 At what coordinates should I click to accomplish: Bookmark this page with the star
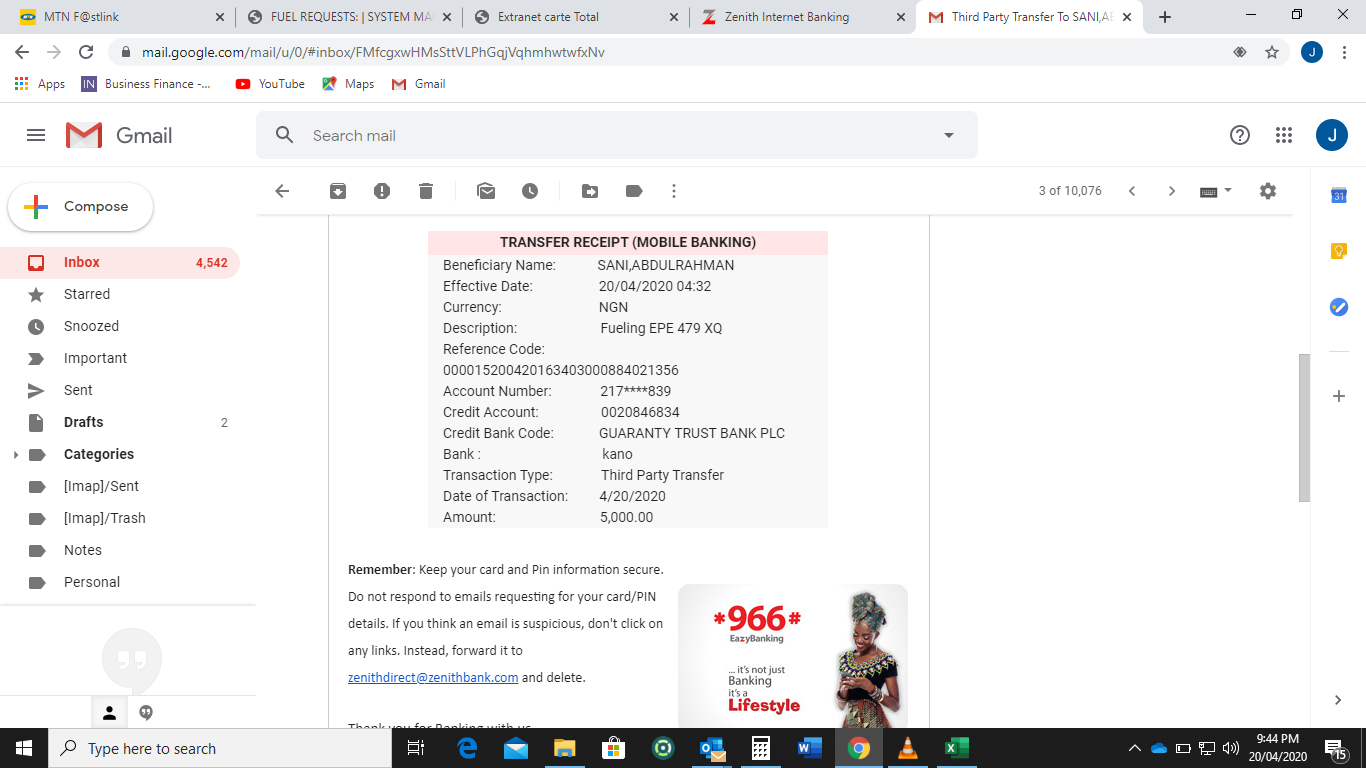[1272, 52]
